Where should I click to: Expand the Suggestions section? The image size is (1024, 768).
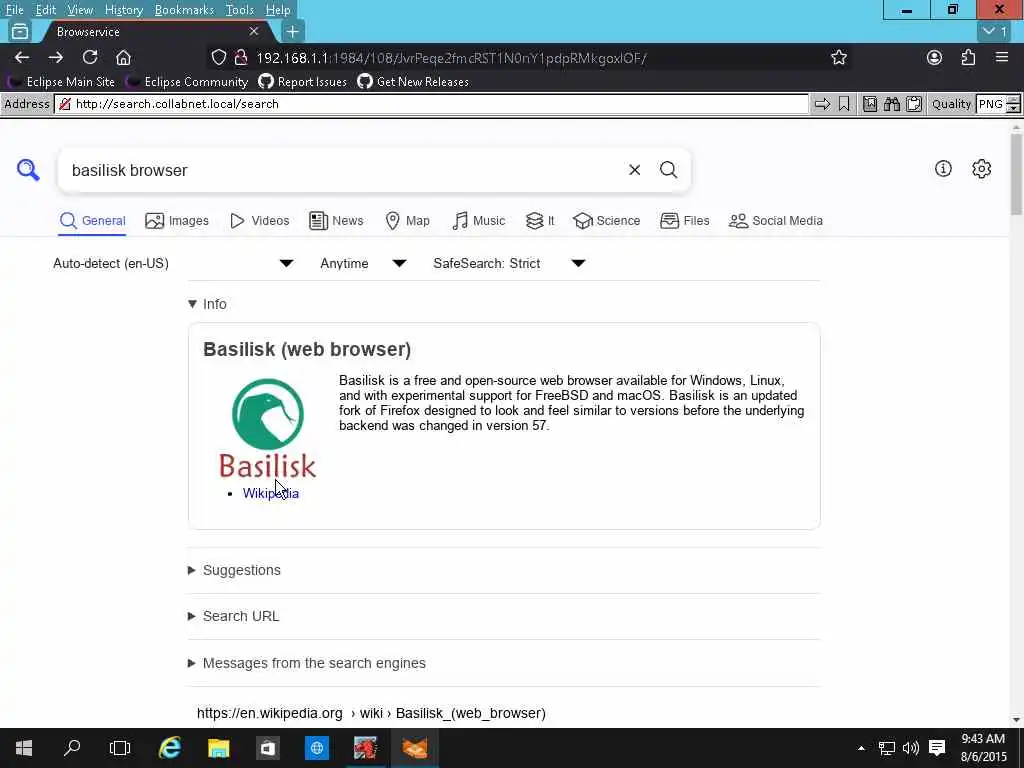click(234, 570)
